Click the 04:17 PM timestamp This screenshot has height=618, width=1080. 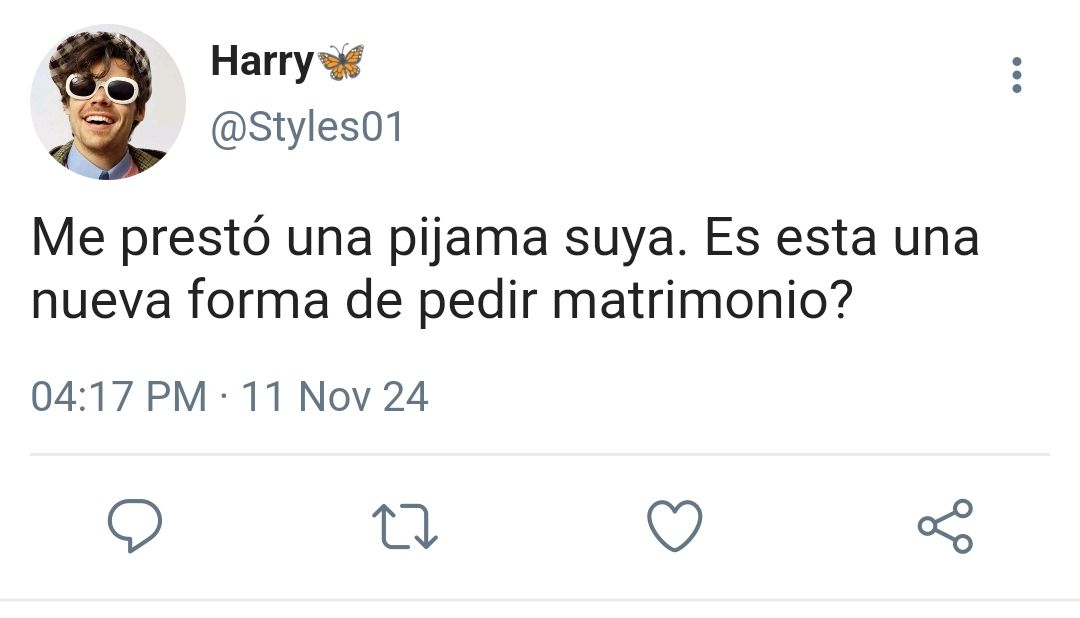click(119, 397)
